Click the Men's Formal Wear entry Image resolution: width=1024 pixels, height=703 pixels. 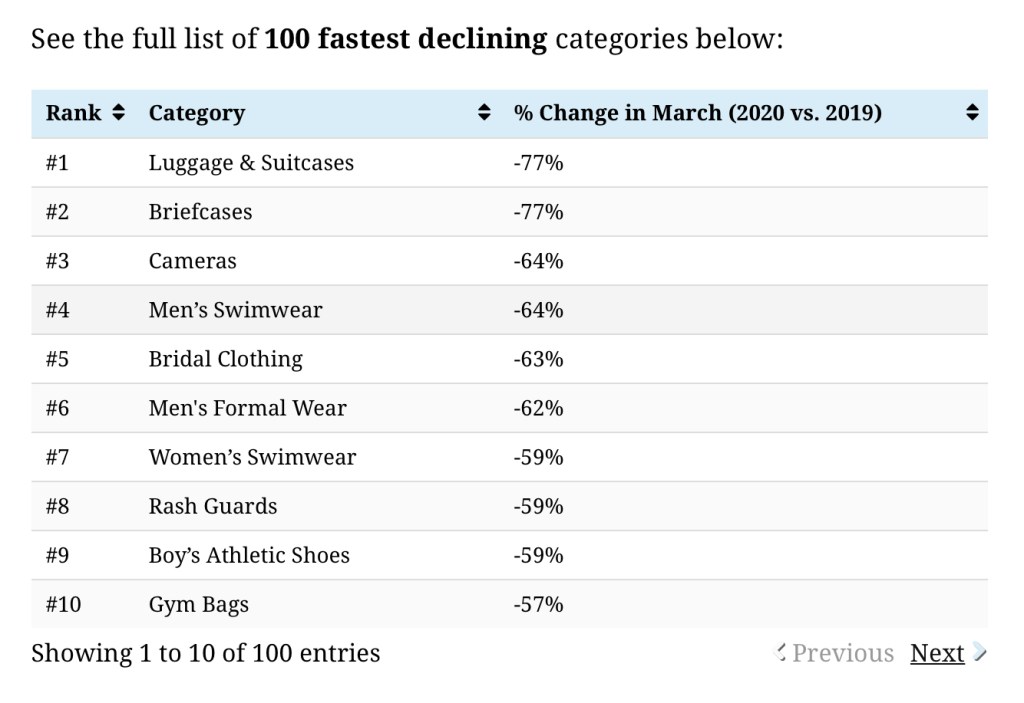[247, 407]
